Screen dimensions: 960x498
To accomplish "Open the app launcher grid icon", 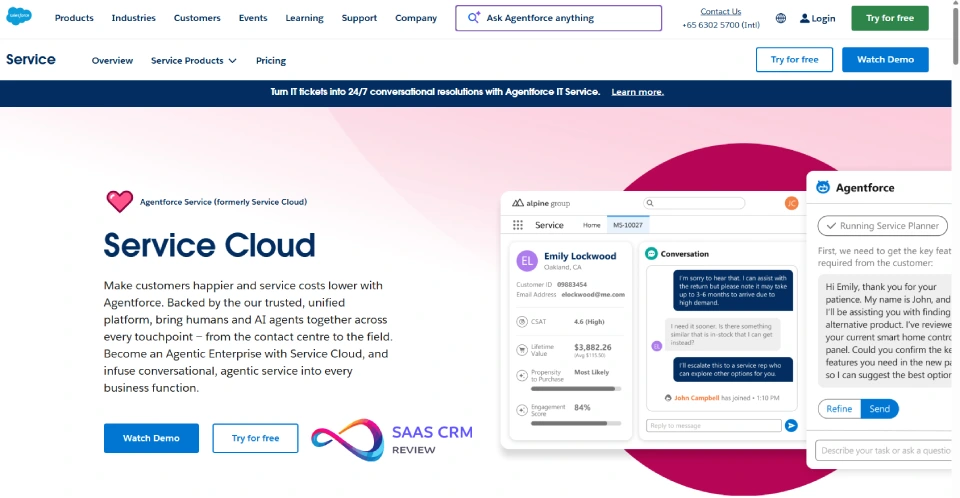I will 518,225.
